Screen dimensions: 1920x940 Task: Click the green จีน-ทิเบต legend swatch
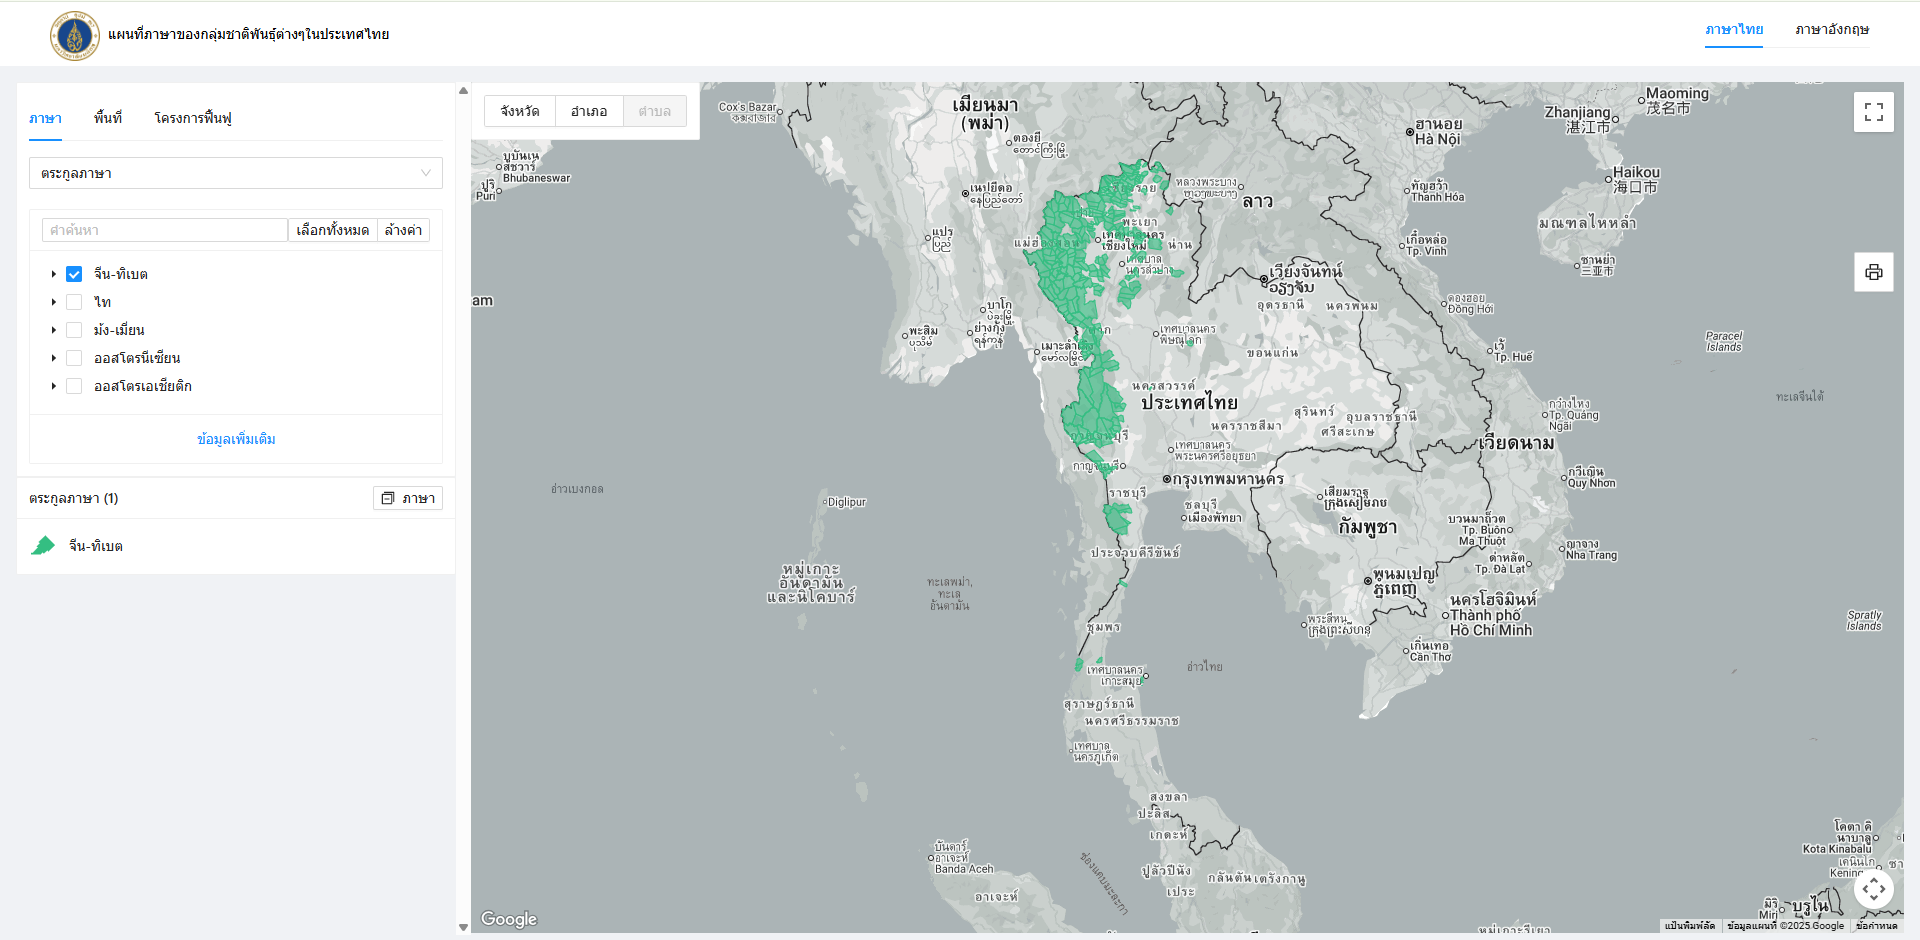pyautogui.click(x=43, y=546)
